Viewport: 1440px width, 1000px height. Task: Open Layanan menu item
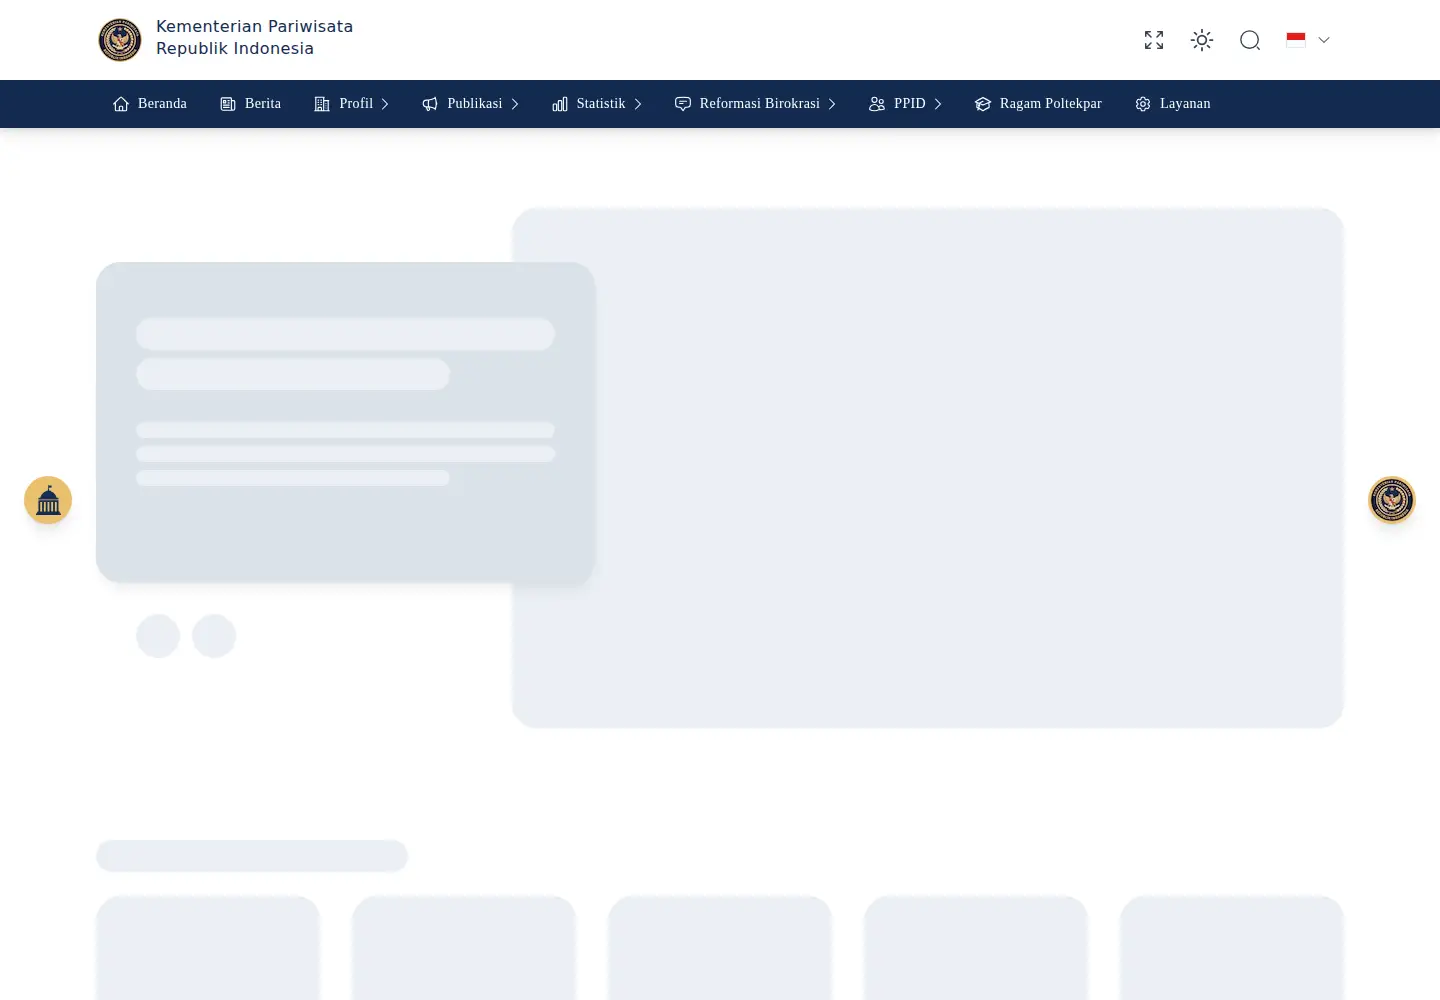pos(1173,104)
